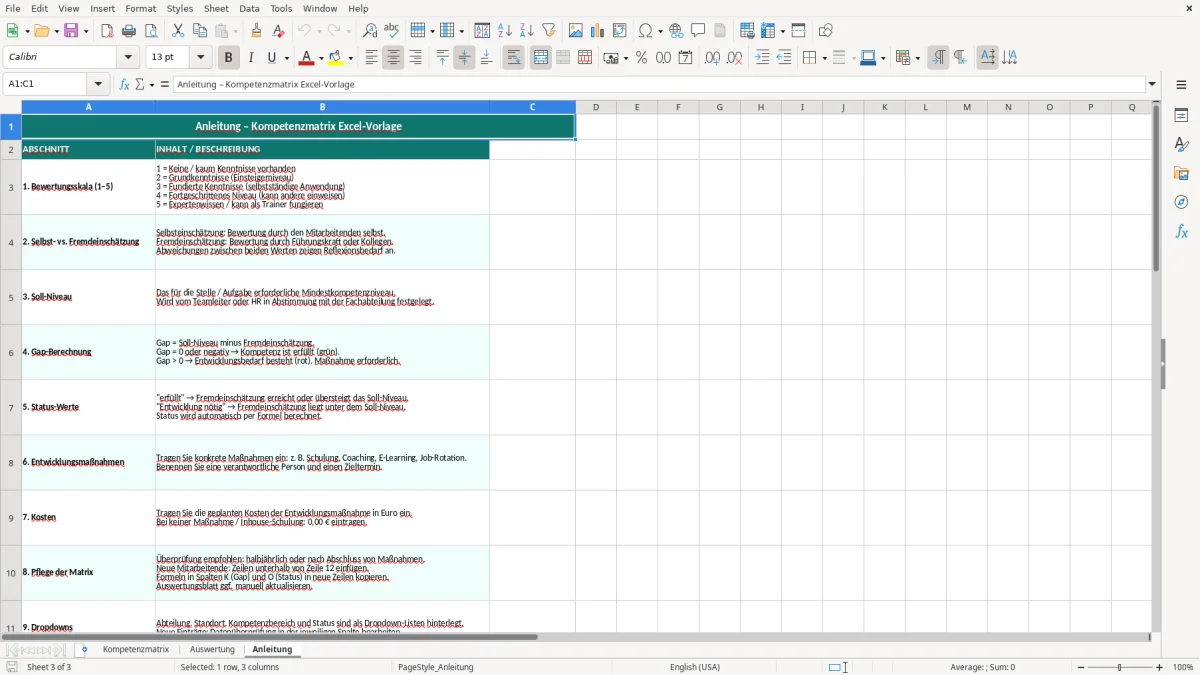The height and width of the screenshot is (675, 1200).
Task: Open the Sidebar Navigator panel
Action: point(1181,203)
